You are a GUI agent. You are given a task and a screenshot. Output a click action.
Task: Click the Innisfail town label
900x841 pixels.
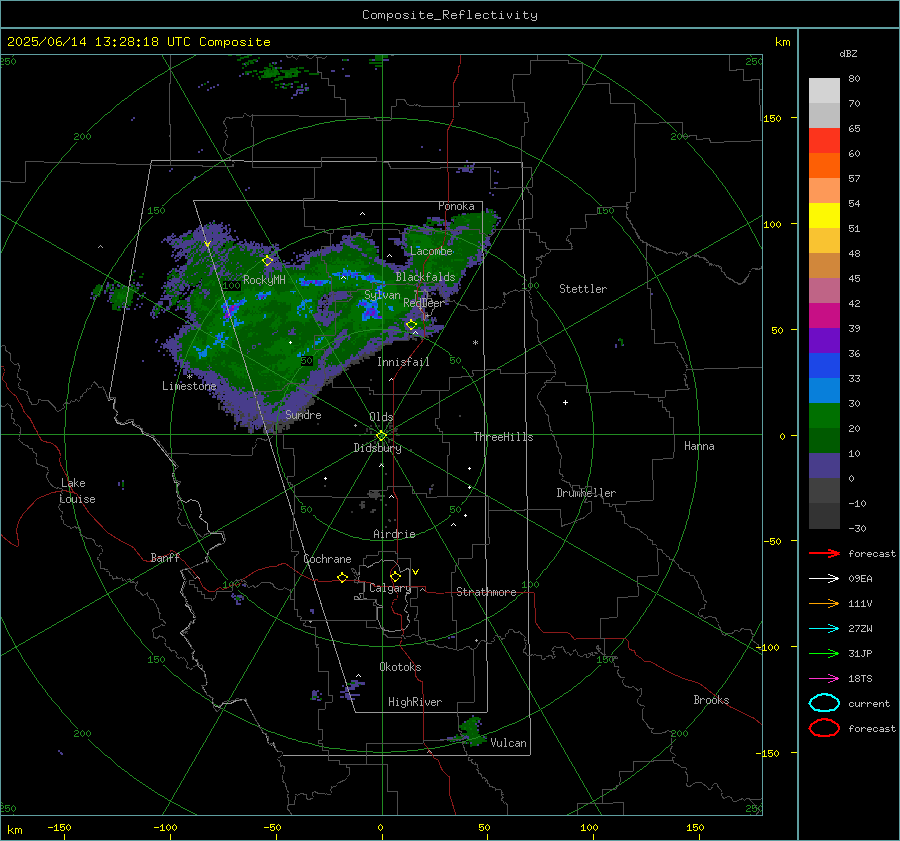coord(403,362)
